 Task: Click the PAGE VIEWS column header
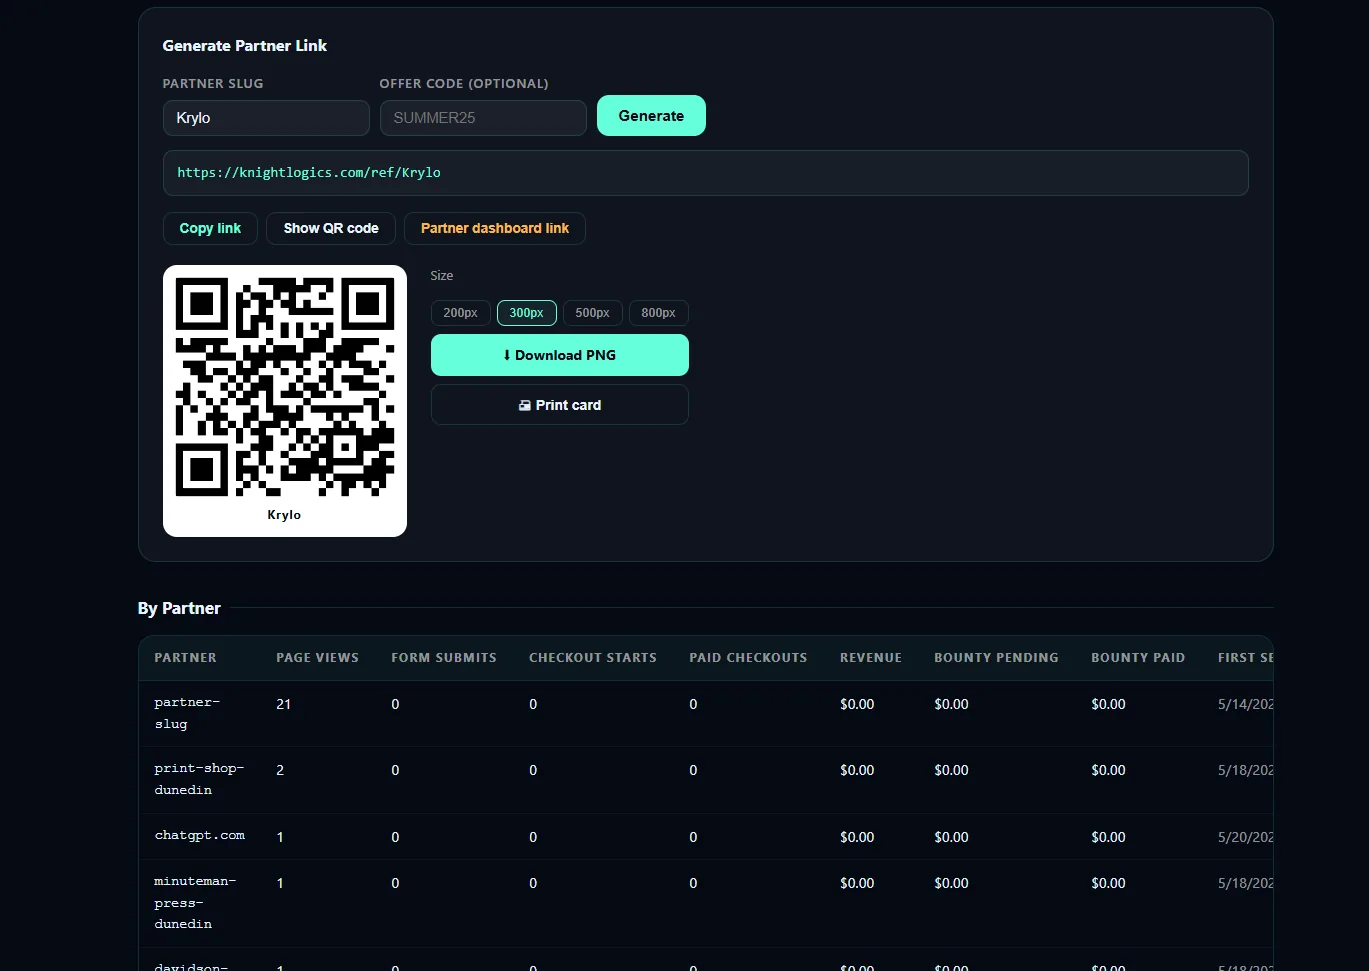pos(317,658)
